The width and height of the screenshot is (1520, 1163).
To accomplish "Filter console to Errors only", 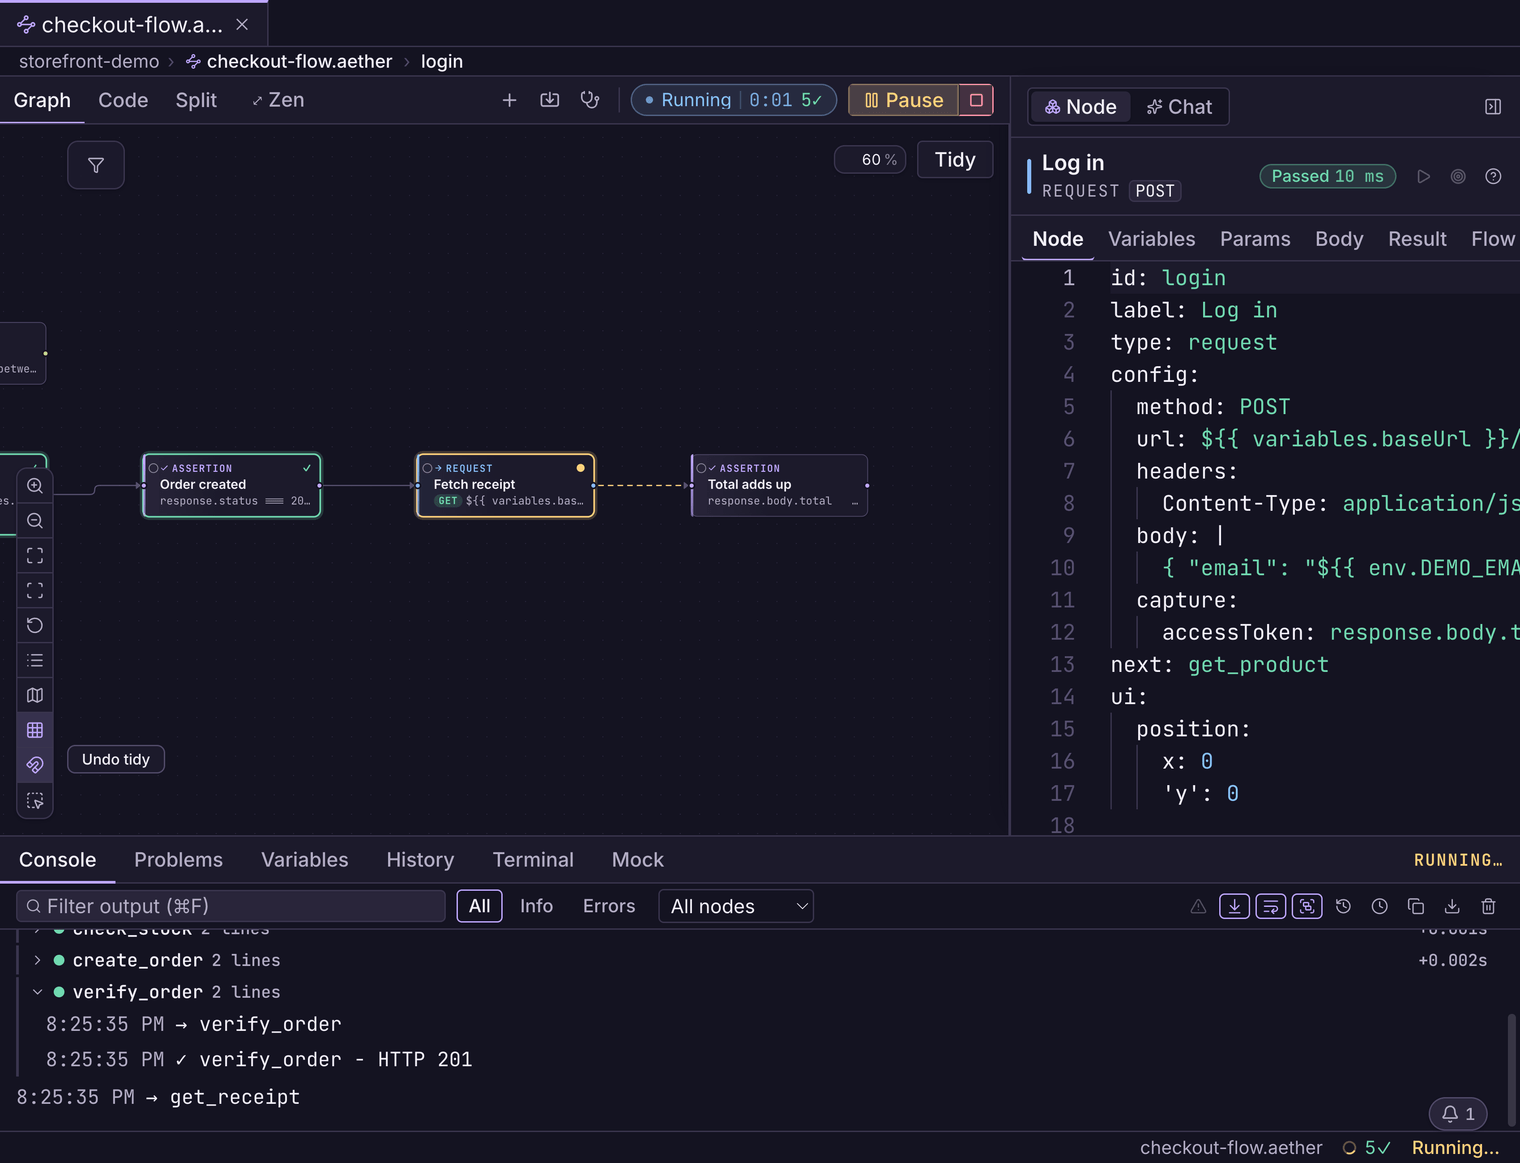I will coord(609,906).
